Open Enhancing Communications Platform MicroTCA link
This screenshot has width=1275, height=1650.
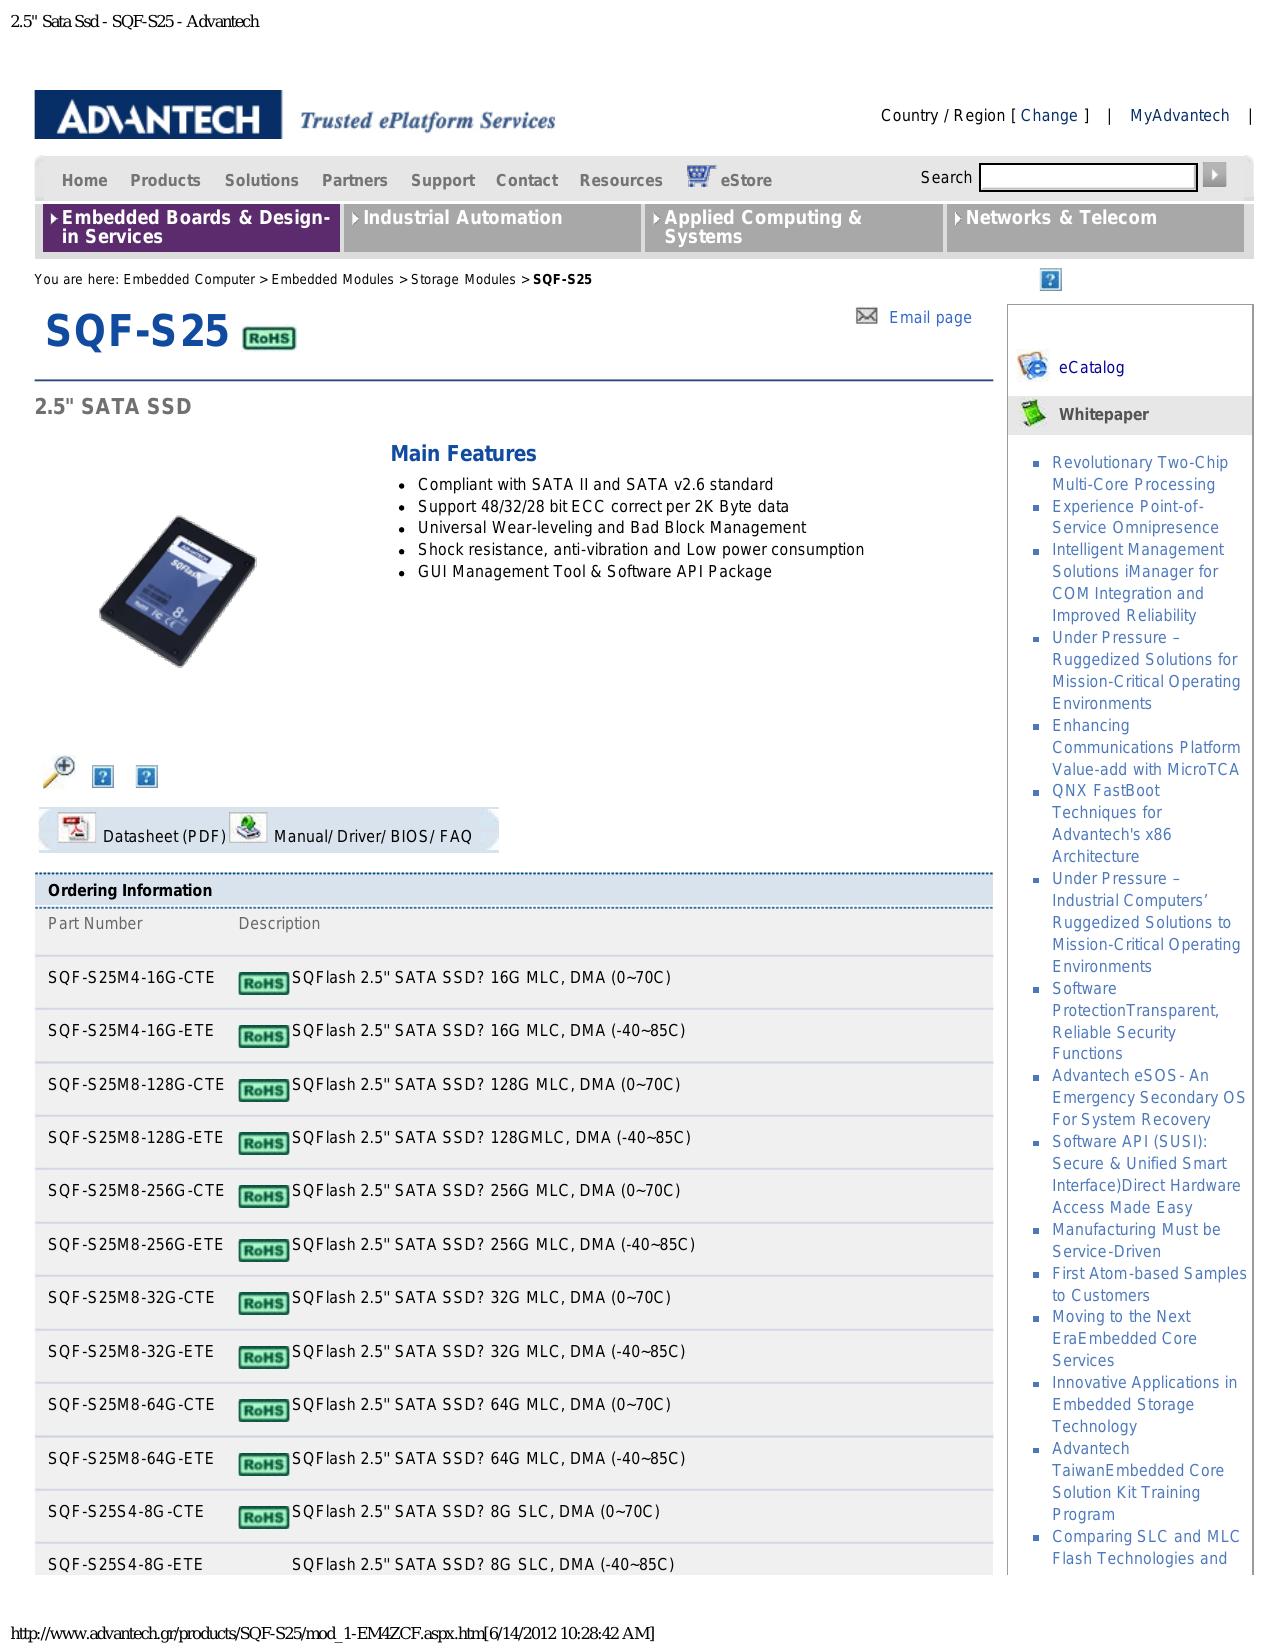point(1146,747)
